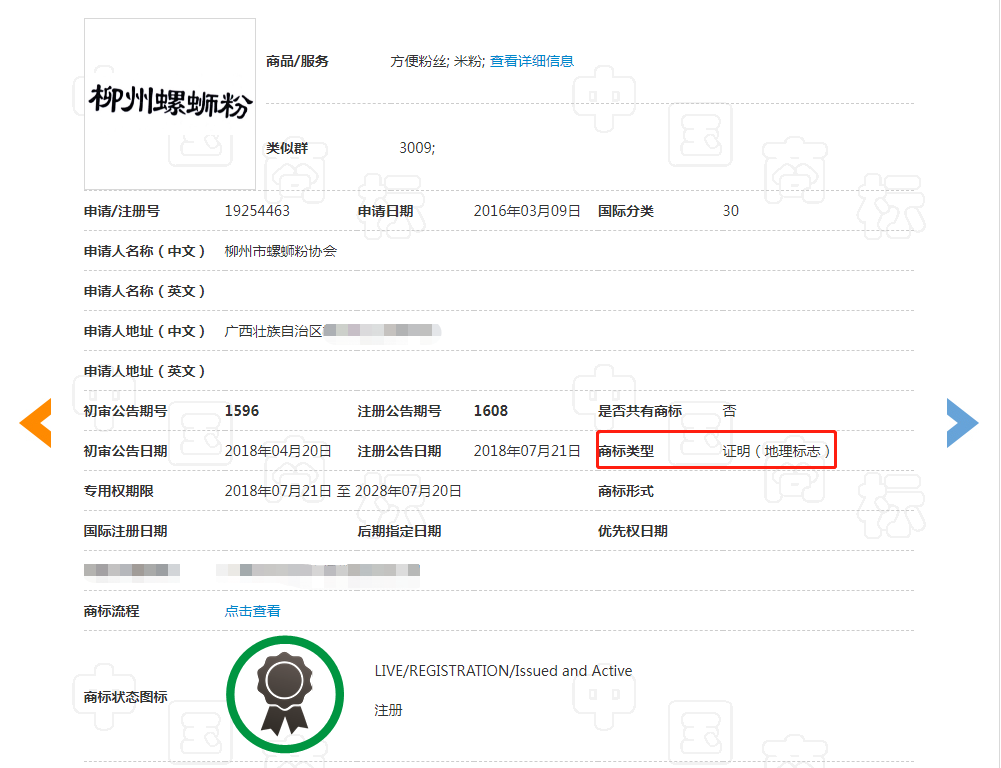Click the 初审公告期号 label
The width and height of the screenshot is (1001, 768).
click(x=126, y=411)
